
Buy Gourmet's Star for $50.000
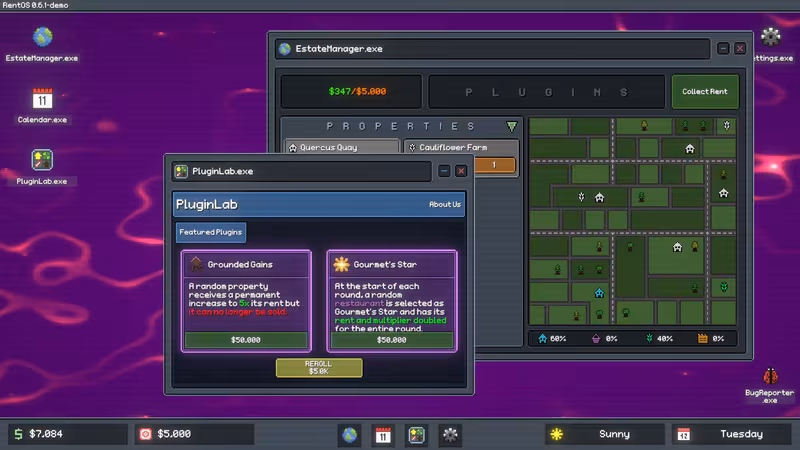(x=391, y=340)
